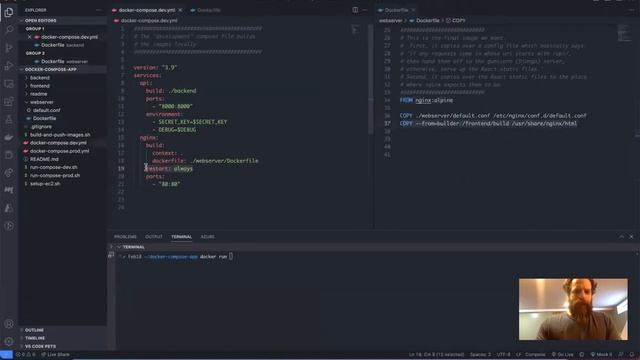Expand the backend folder
This screenshot has height=360, width=640.
click(40, 78)
